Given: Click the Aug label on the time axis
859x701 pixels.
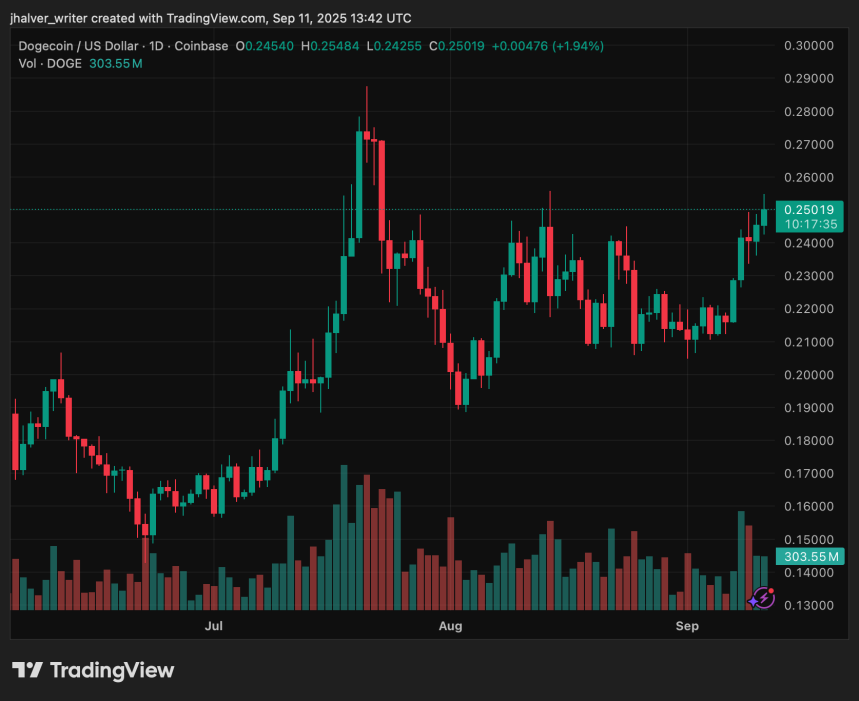Looking at the screenshot, I should 451,626.
